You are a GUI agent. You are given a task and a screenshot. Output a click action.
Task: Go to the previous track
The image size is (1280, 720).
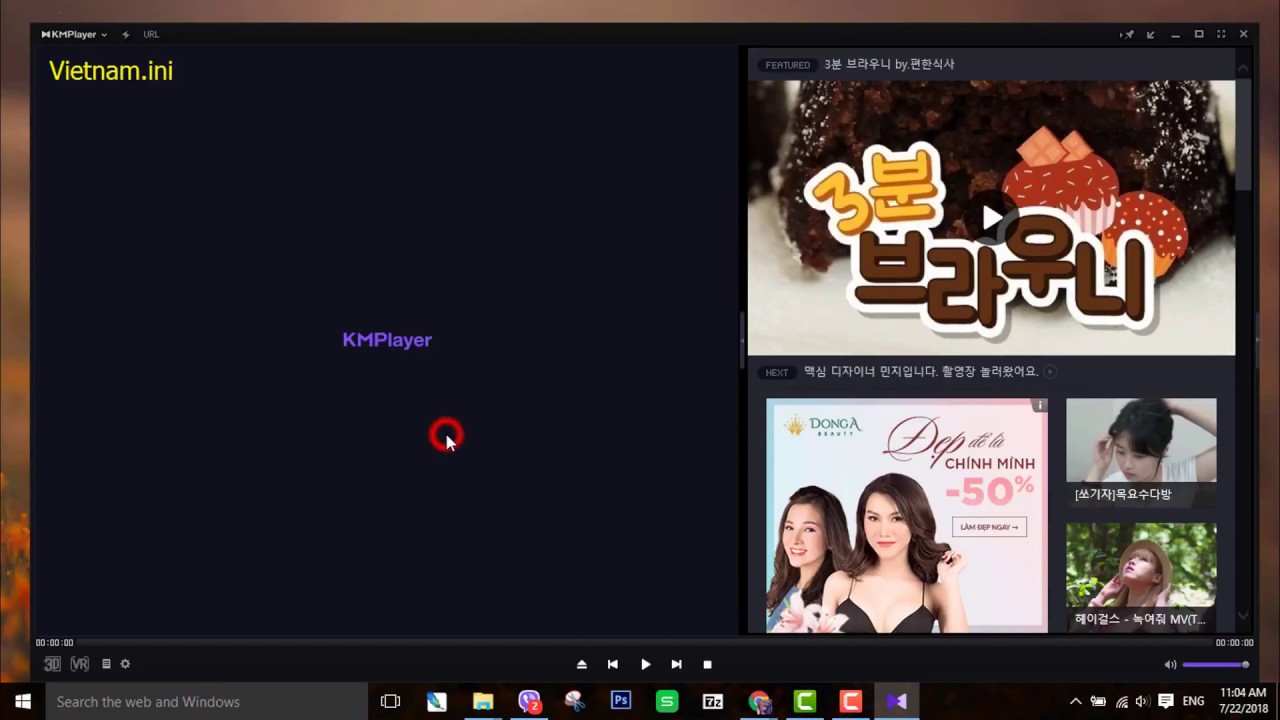click(x=613, y=664)
